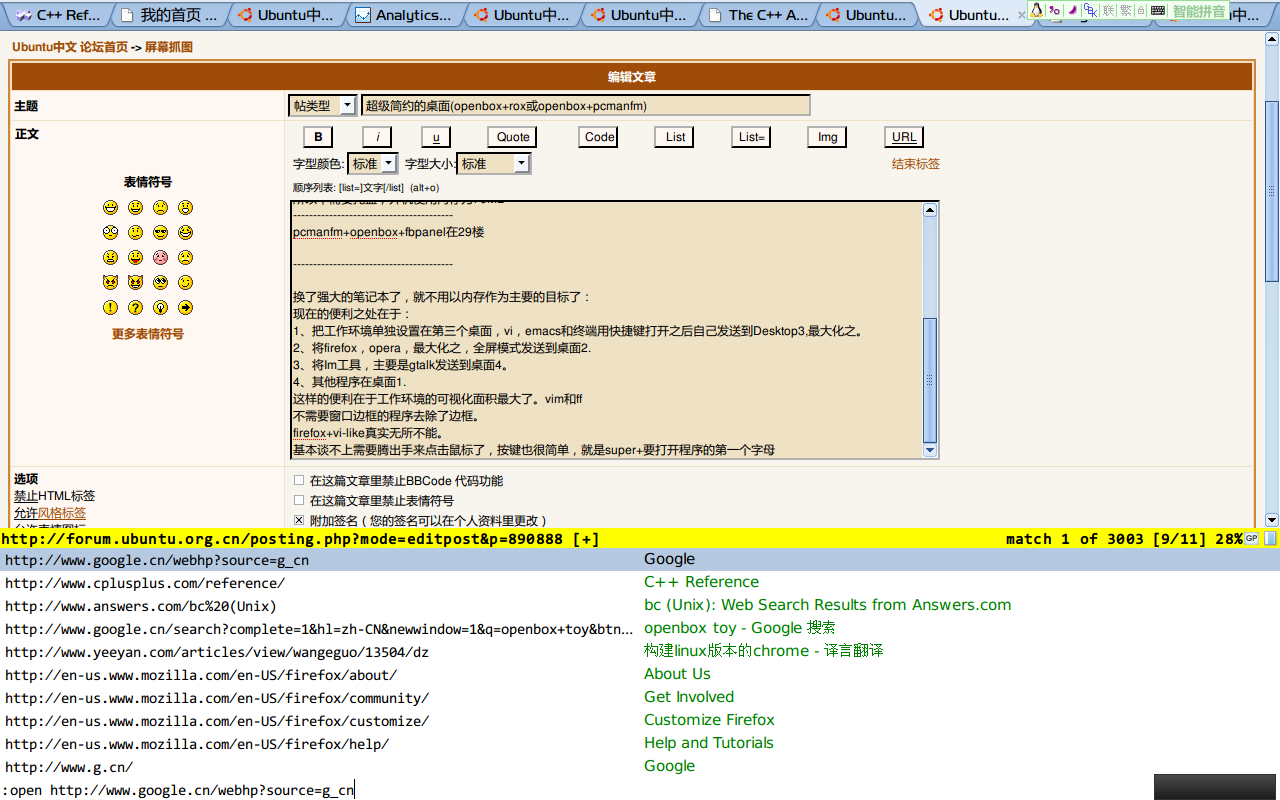Insert the exclamation mark emoticon
This screenshot has height=800, width=1280.
coord(110,307)
